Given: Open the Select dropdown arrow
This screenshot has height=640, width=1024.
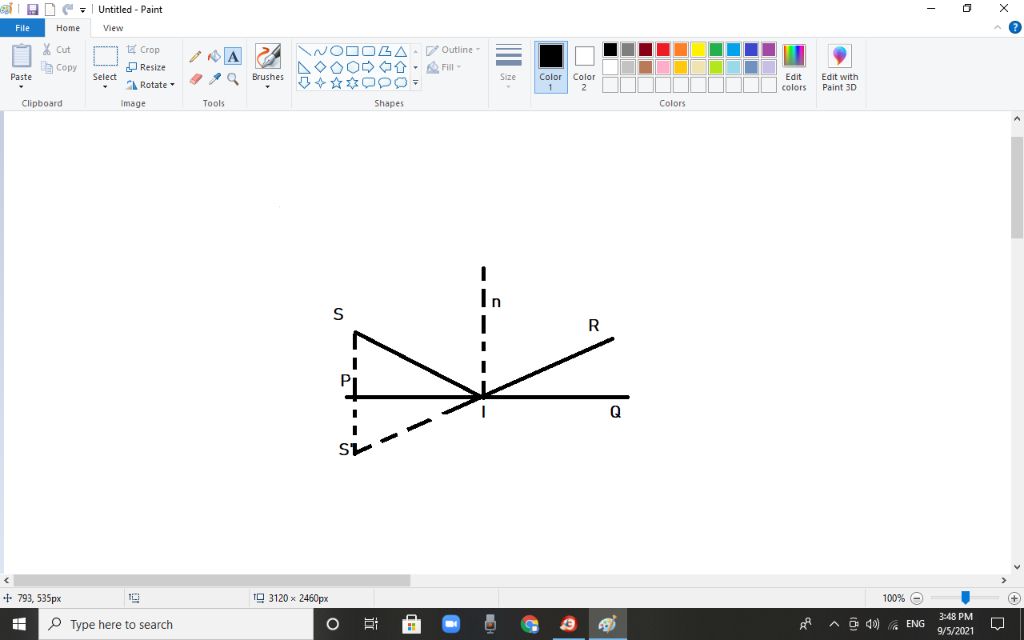Looking at the screenshot, I should click(x=104, y=87).
